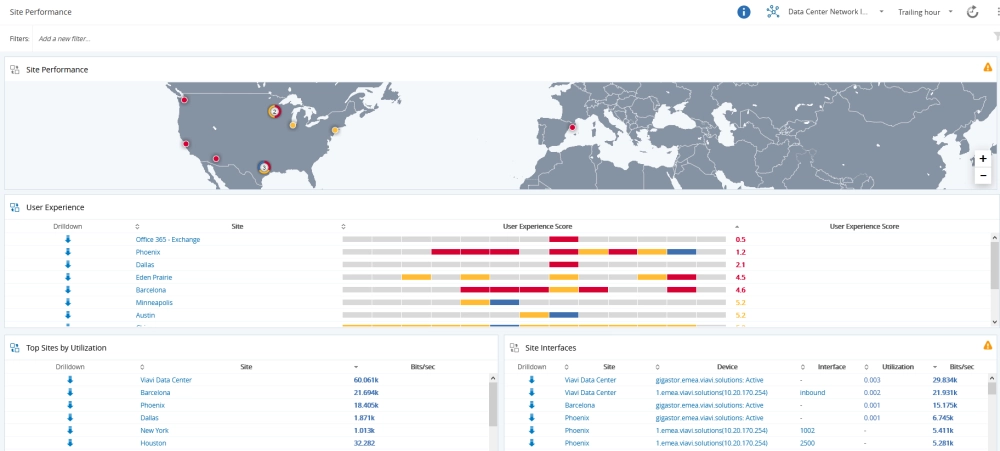Add a new filter in the filter field
1000x451 pixels.
click(x=65, y=39)
